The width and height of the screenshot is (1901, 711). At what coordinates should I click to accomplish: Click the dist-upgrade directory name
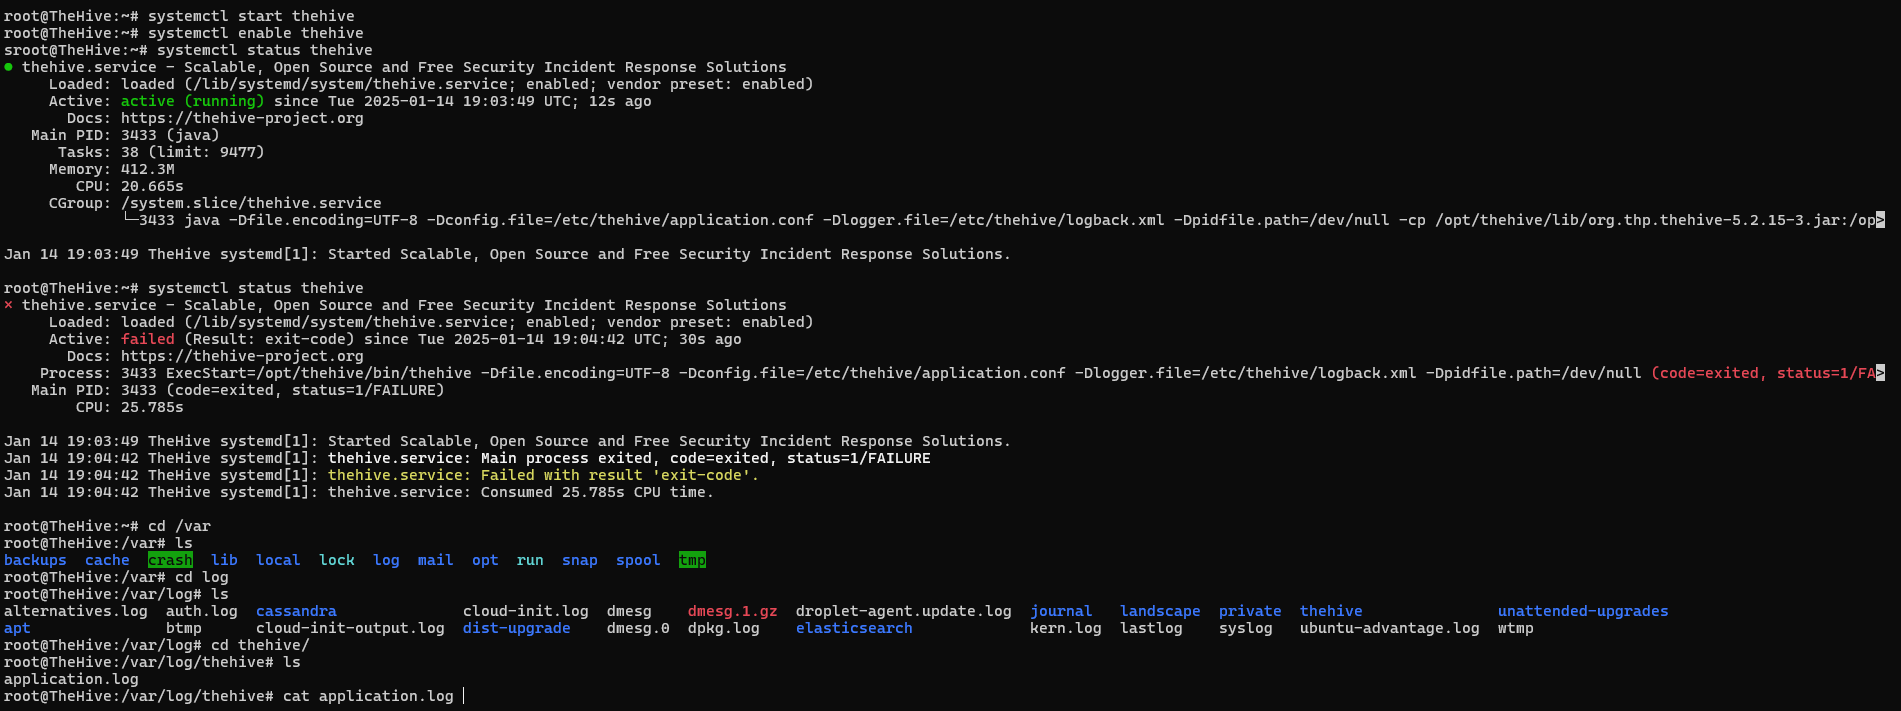pyautogui.click(x=516, y=628)
